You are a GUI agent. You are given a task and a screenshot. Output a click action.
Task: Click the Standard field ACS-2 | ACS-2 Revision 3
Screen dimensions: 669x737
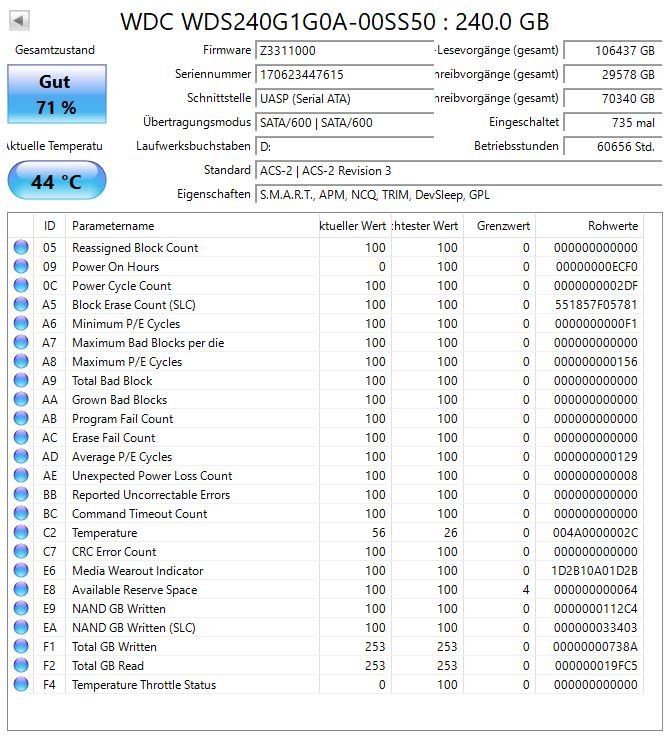point(458,171)
